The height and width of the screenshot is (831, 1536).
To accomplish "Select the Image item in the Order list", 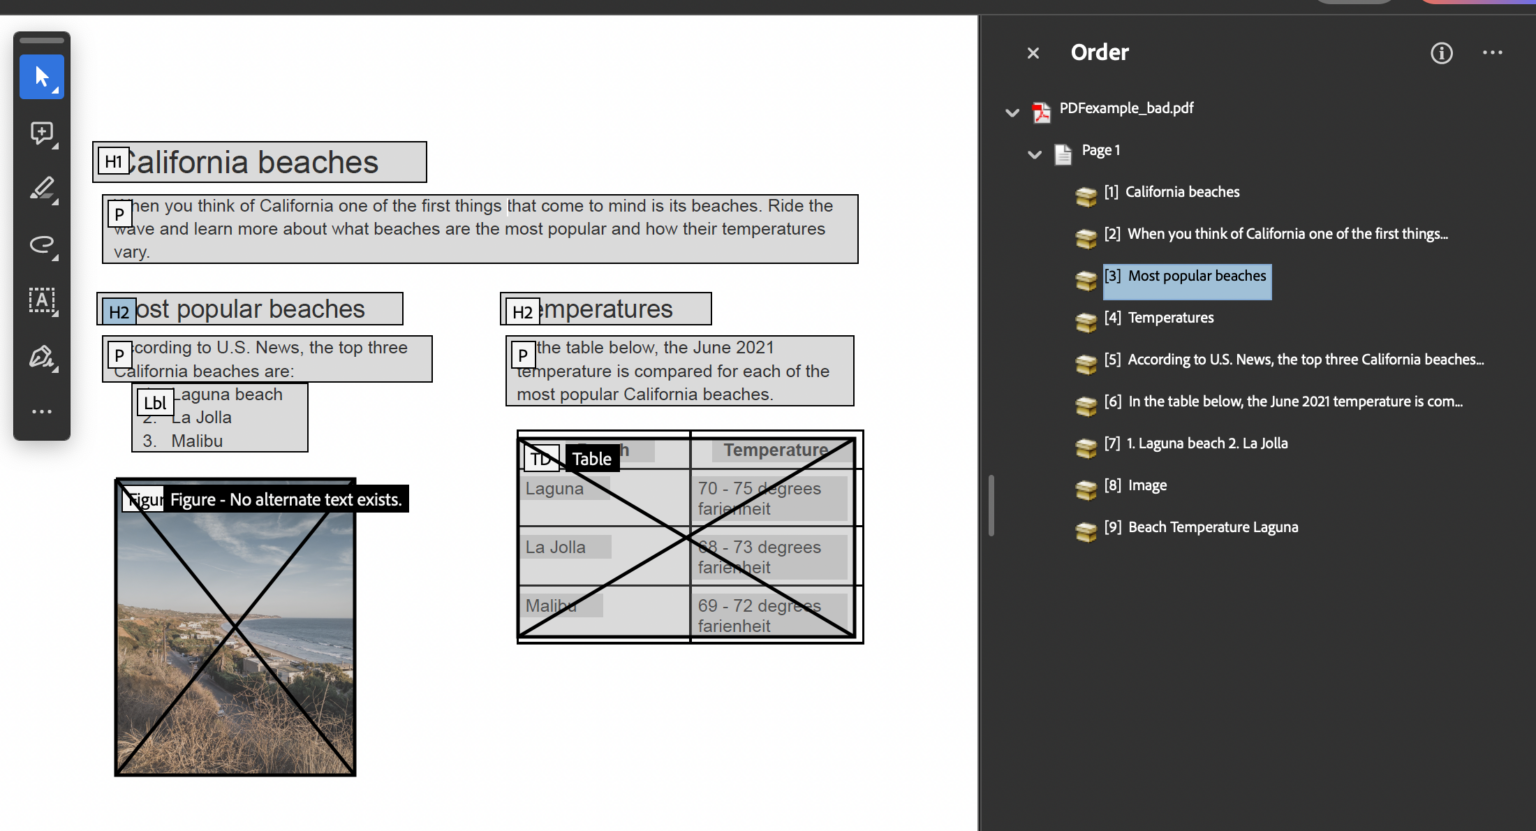I will [x=1147, y=485].
